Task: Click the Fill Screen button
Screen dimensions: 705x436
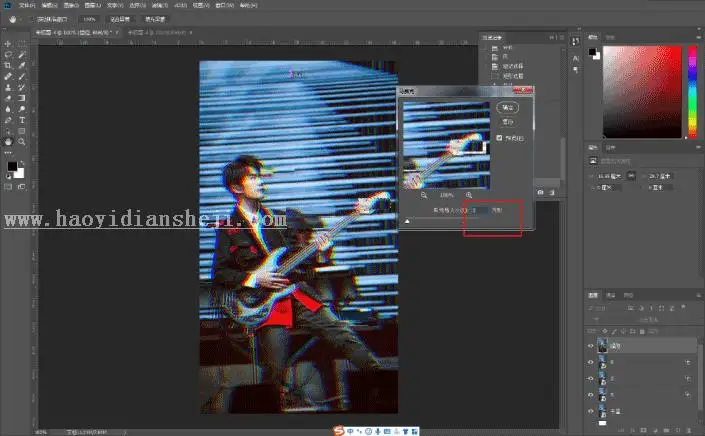Action: [155, 19]
